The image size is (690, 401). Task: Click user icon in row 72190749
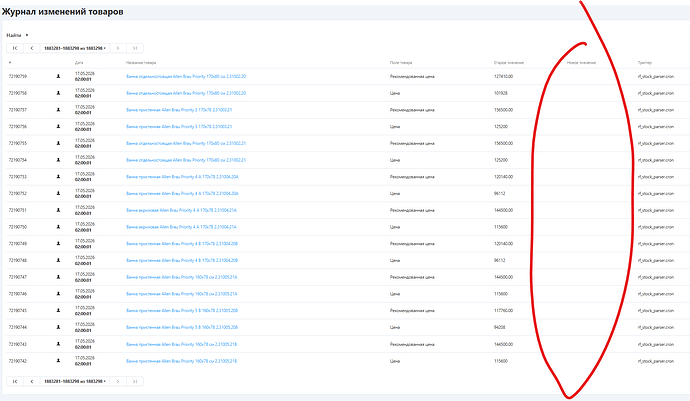[58, 243]
